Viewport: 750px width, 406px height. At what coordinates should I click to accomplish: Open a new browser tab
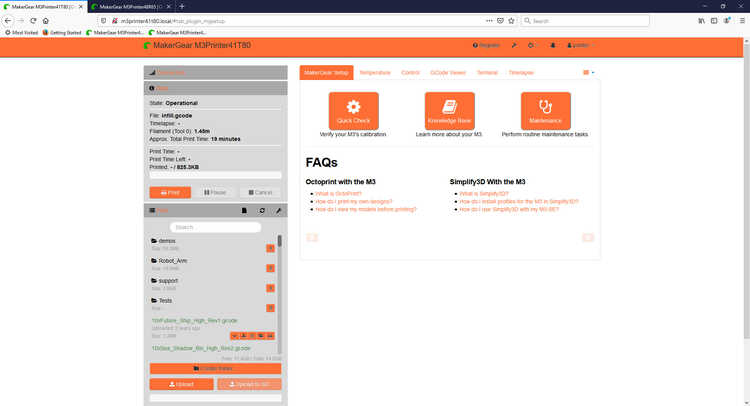pos(182,7)
